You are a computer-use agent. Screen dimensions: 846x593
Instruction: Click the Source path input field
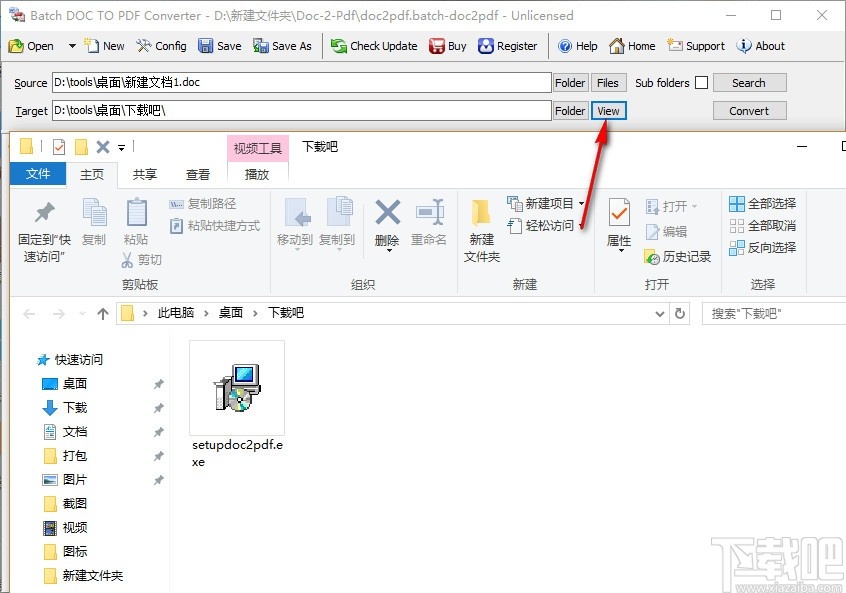[x=302, y=83]
